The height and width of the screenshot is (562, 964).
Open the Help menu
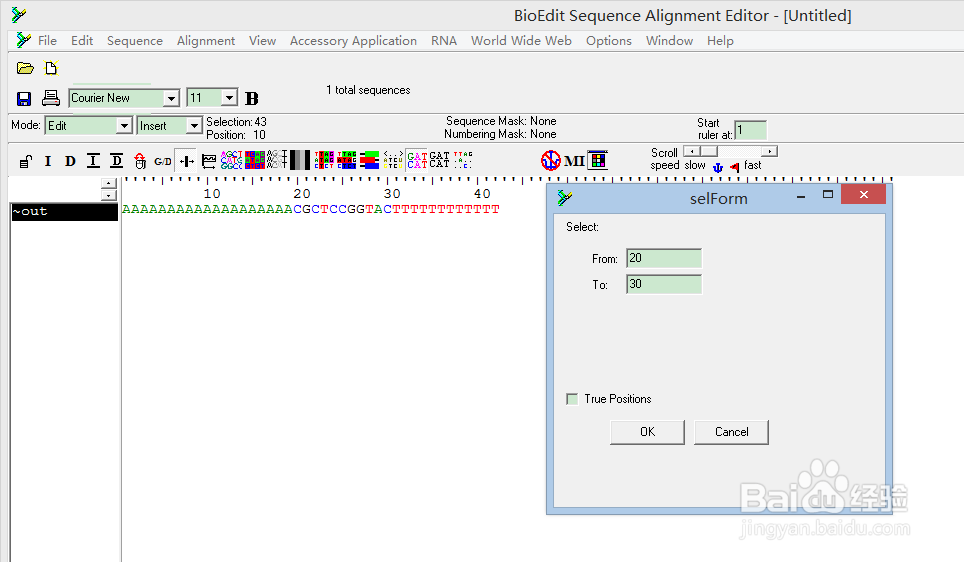(x=720, y=41)
